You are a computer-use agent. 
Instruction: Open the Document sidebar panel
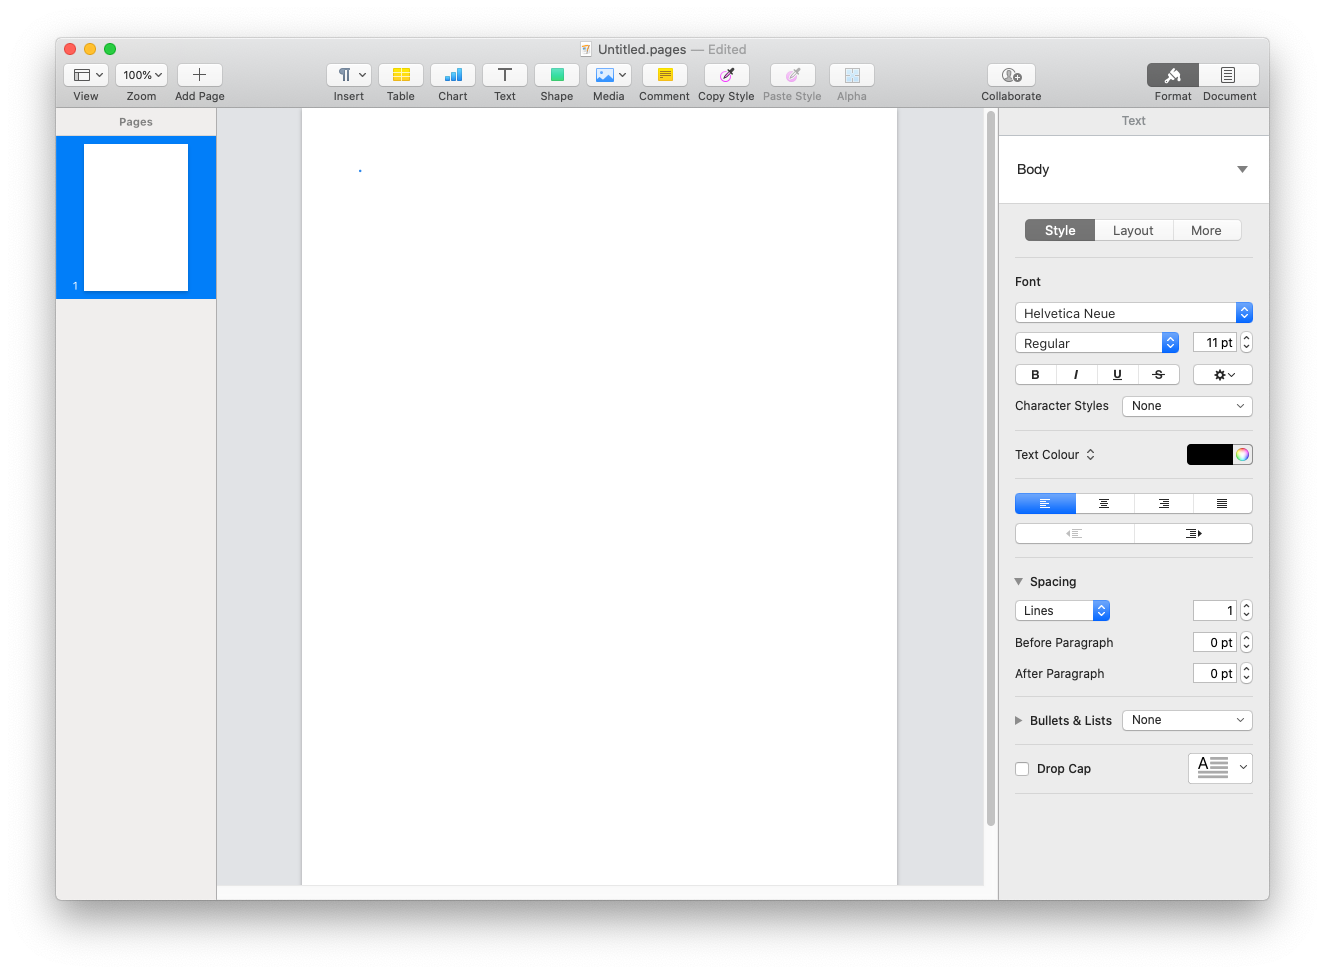1228,82
